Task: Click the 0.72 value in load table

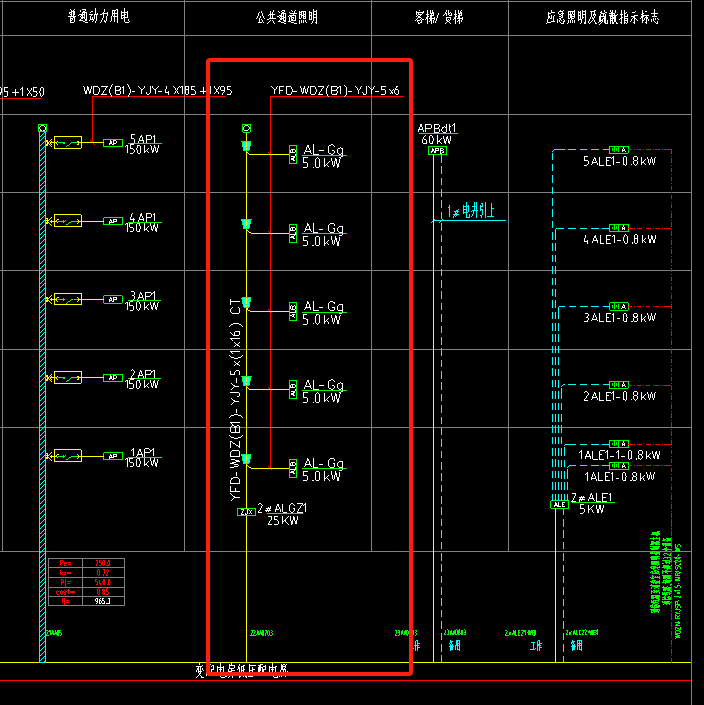Action: [x=103, y=572]
